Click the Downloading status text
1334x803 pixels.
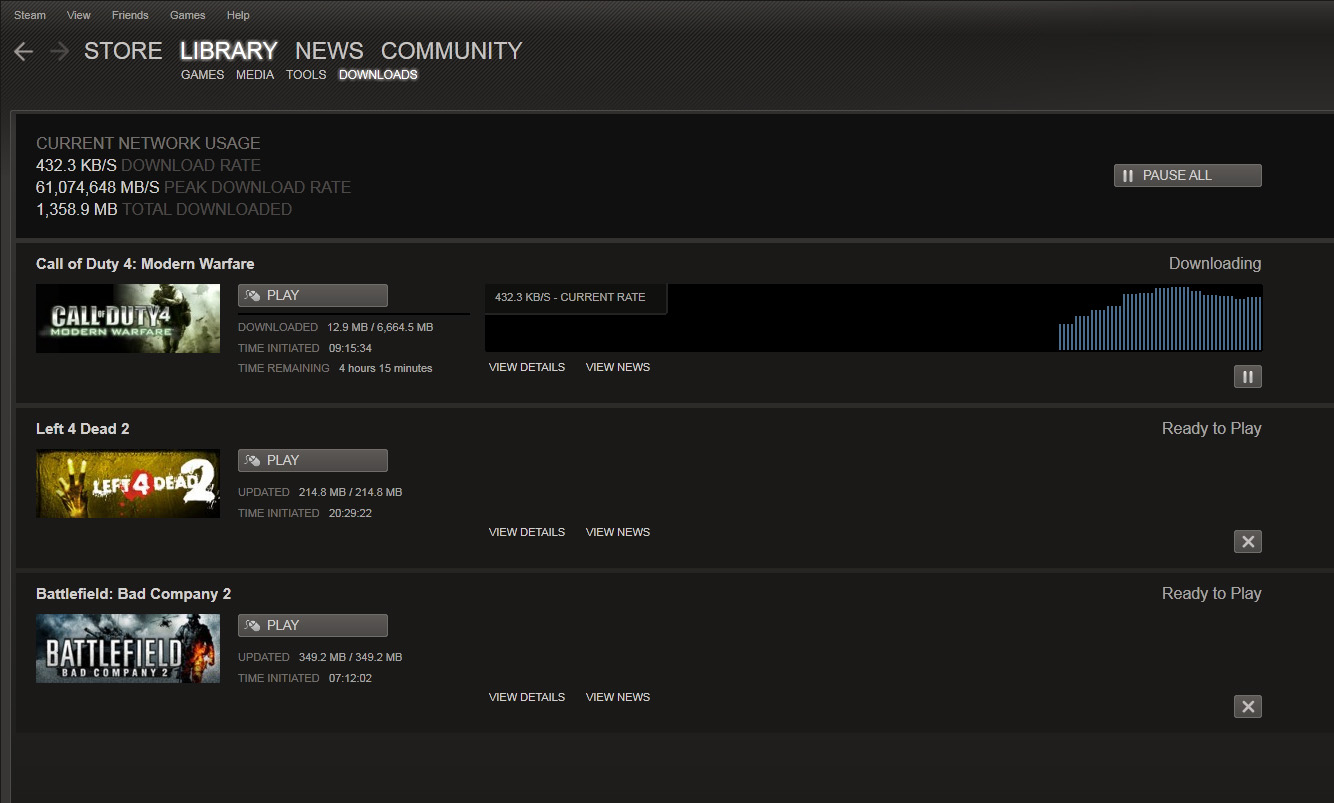(1215, 264)
